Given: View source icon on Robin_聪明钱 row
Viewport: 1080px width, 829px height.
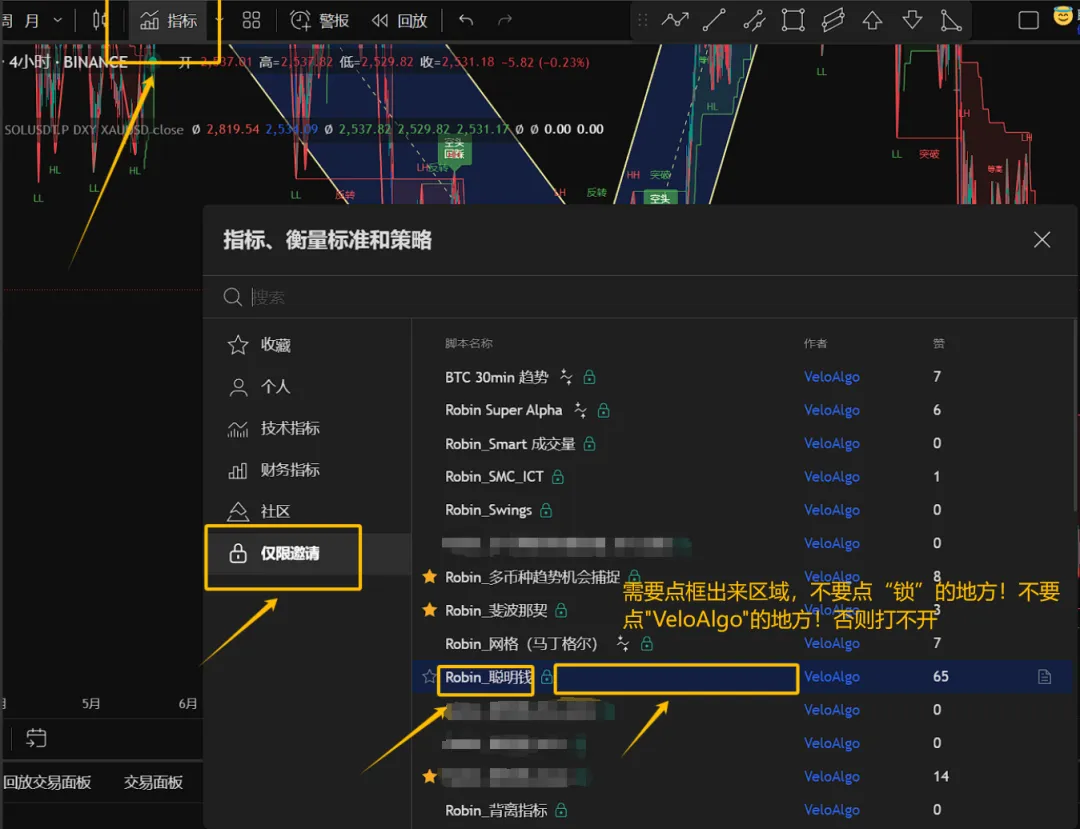Looking at the screenshot, I should (1044, 677).
